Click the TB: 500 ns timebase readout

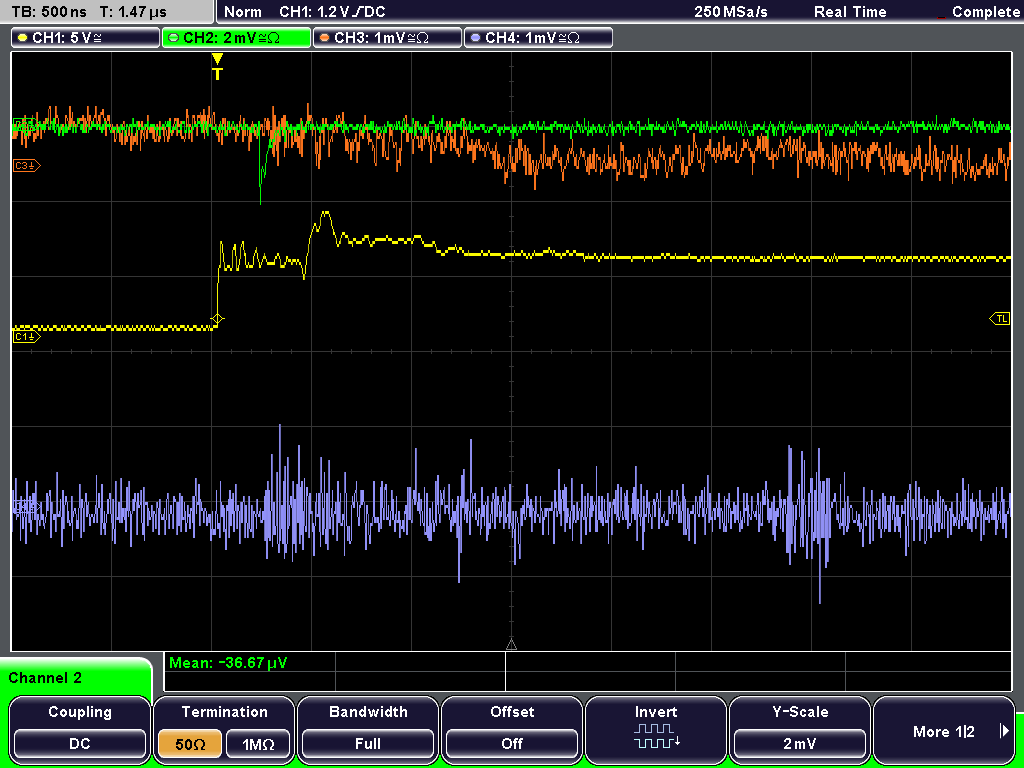50,12
